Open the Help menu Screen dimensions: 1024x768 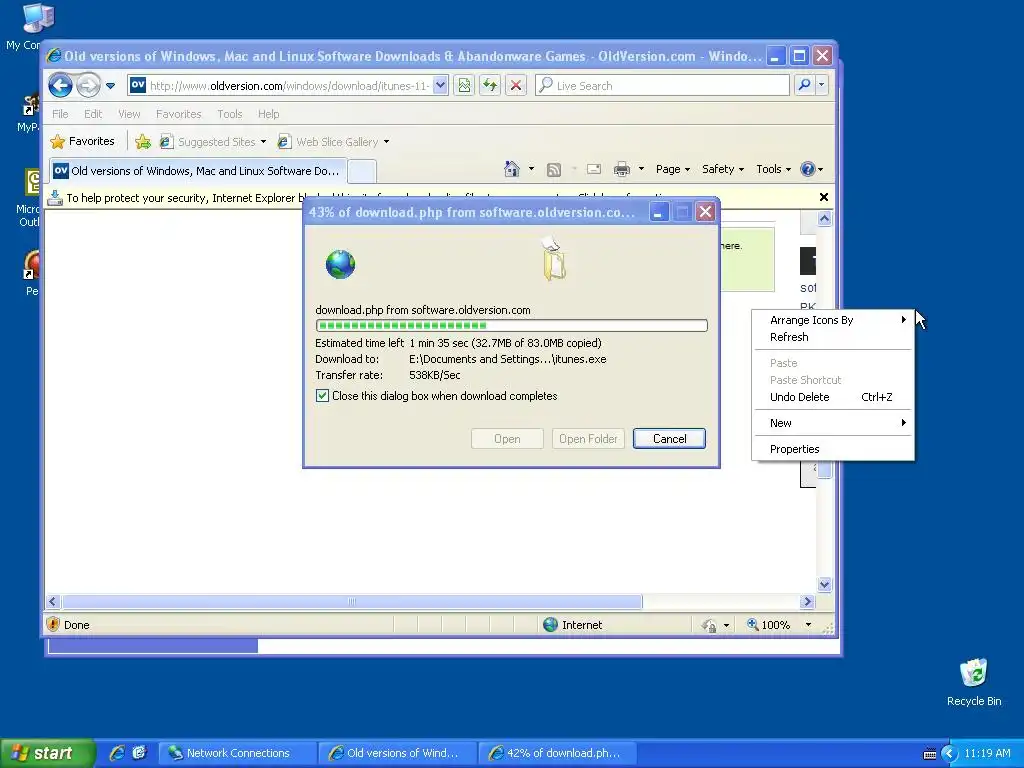coord(268,114)
